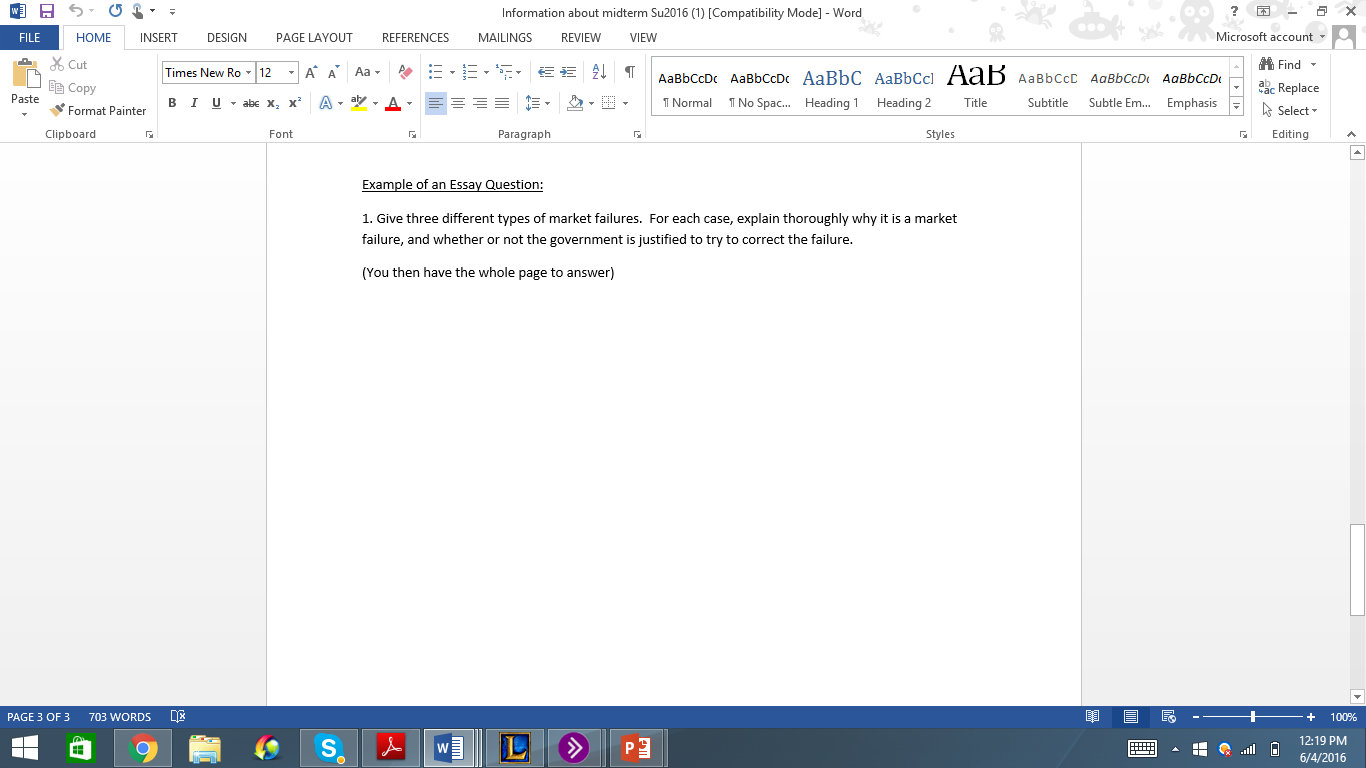
Task: Collapse the ribbon with the arrow
Action: (1351, 134)
